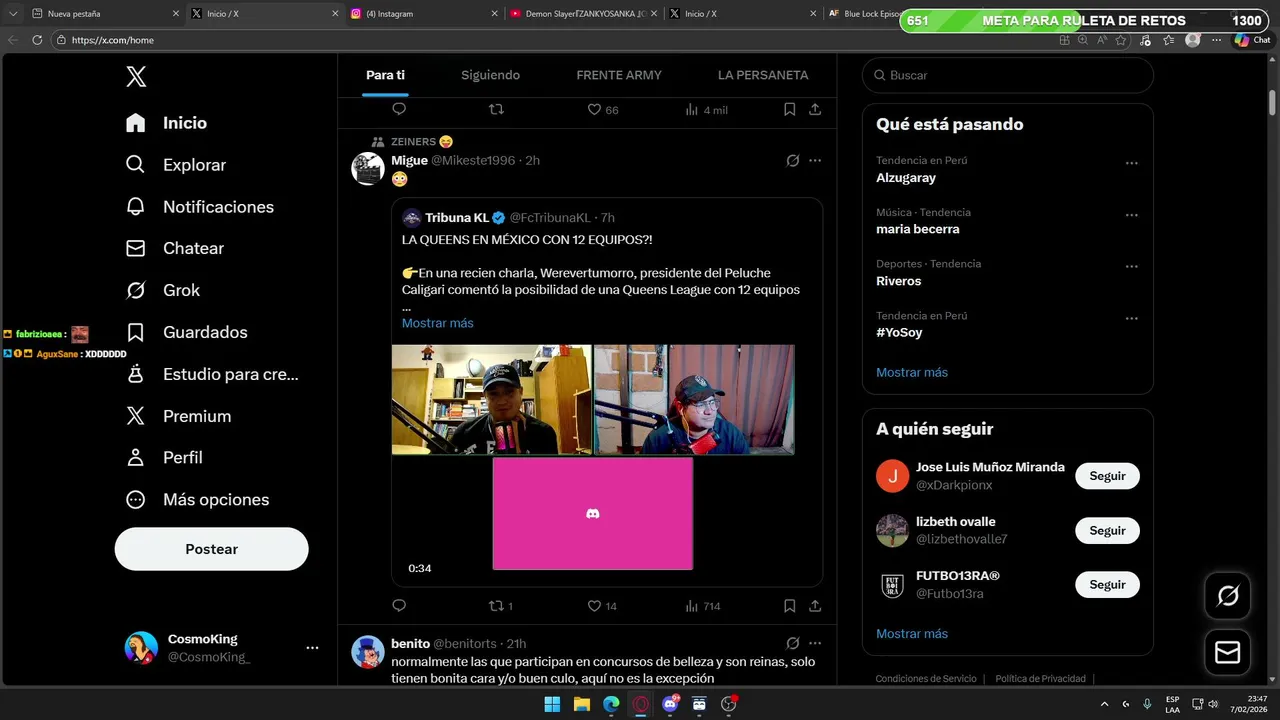Open Discord from the taskbar
The image size is (1280, 720).
pos(670,704)
